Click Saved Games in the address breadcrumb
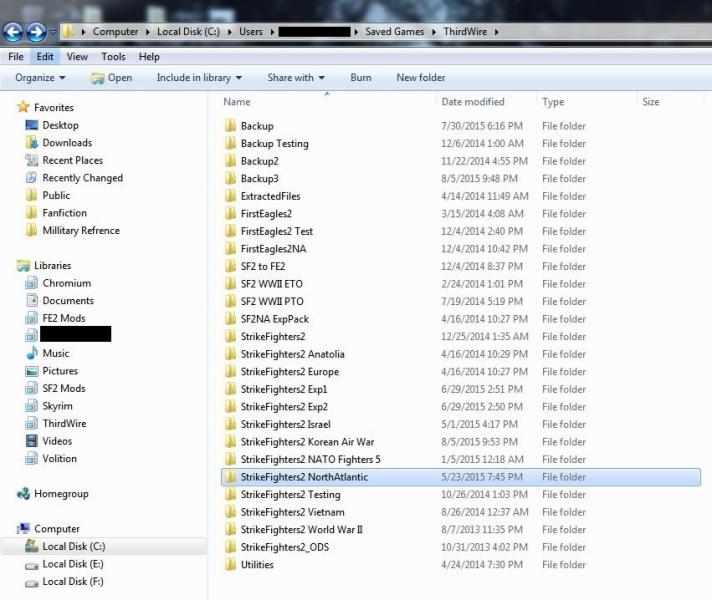Image resolution: width=712 pixels, height=600 pixels. coord(394,32)
